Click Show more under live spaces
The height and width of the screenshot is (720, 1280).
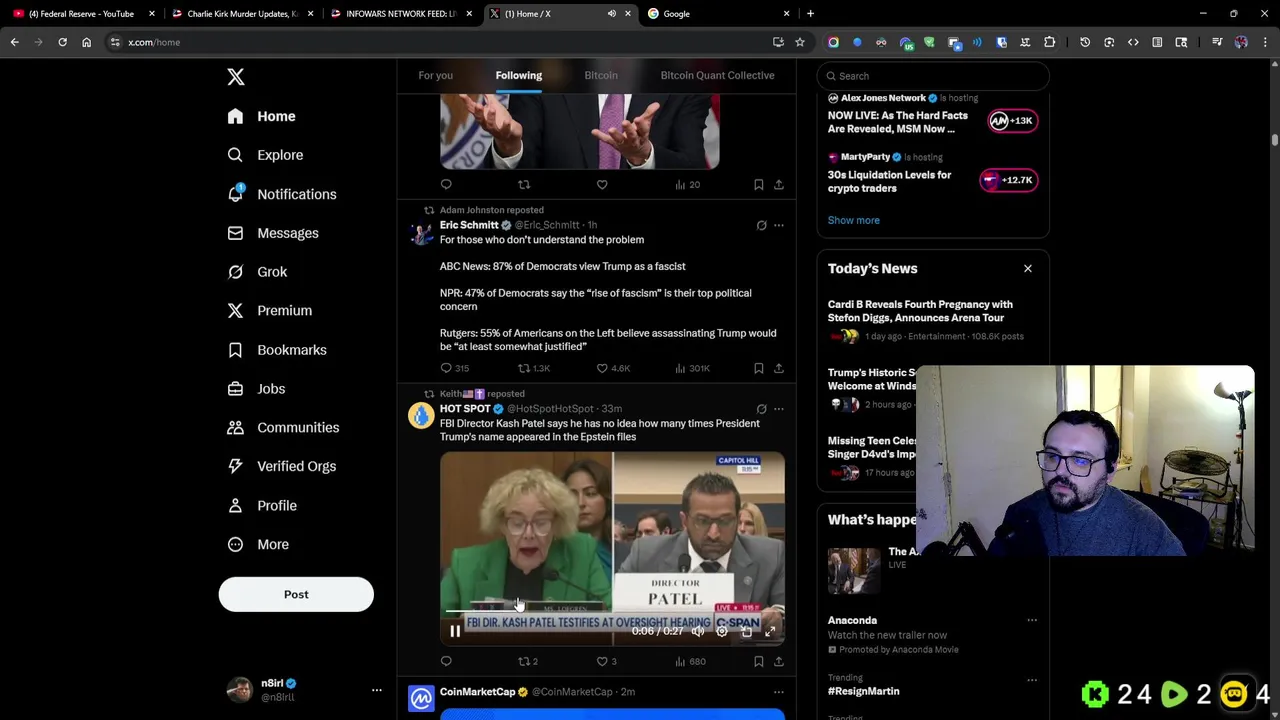[x=854, y=220]
